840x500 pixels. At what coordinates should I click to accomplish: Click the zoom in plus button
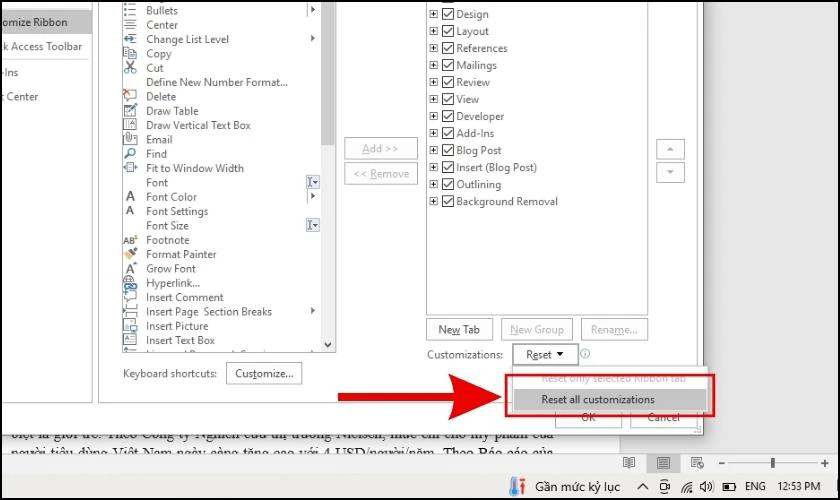824,462
